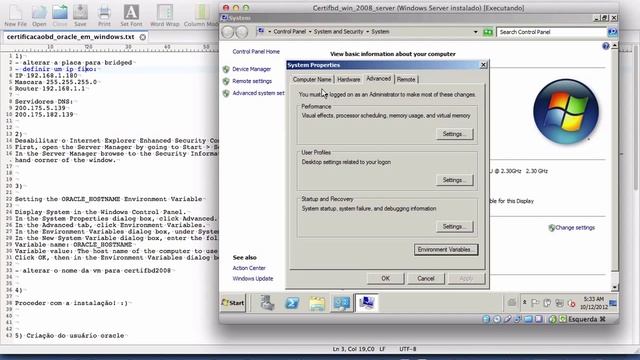Click the Change settings link
The height and width of the screenshot is (360, 640).
(575, 228)
